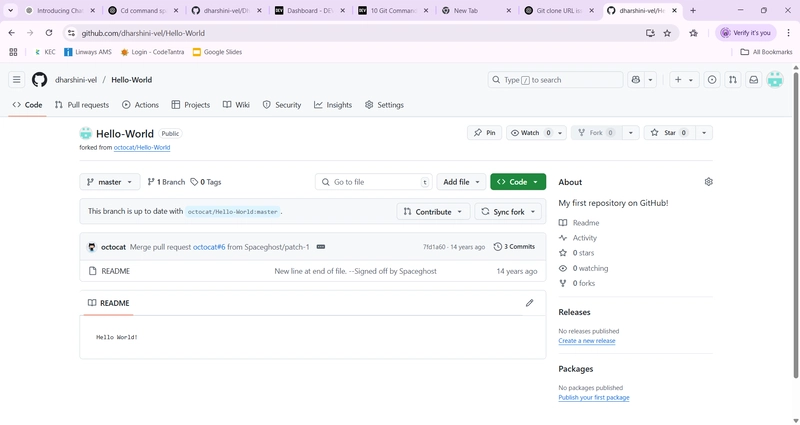This screenshot has height=425, width=800.
Task: Open octocat author link in commit row
Action: pos(113,247)
